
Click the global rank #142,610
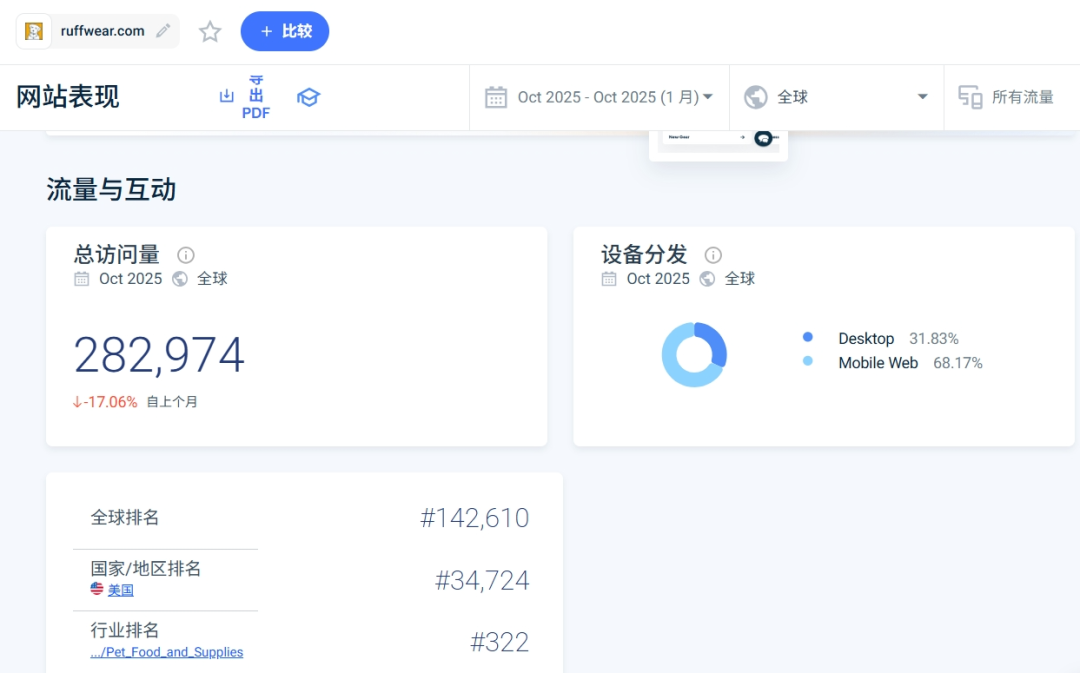(475, 518)
